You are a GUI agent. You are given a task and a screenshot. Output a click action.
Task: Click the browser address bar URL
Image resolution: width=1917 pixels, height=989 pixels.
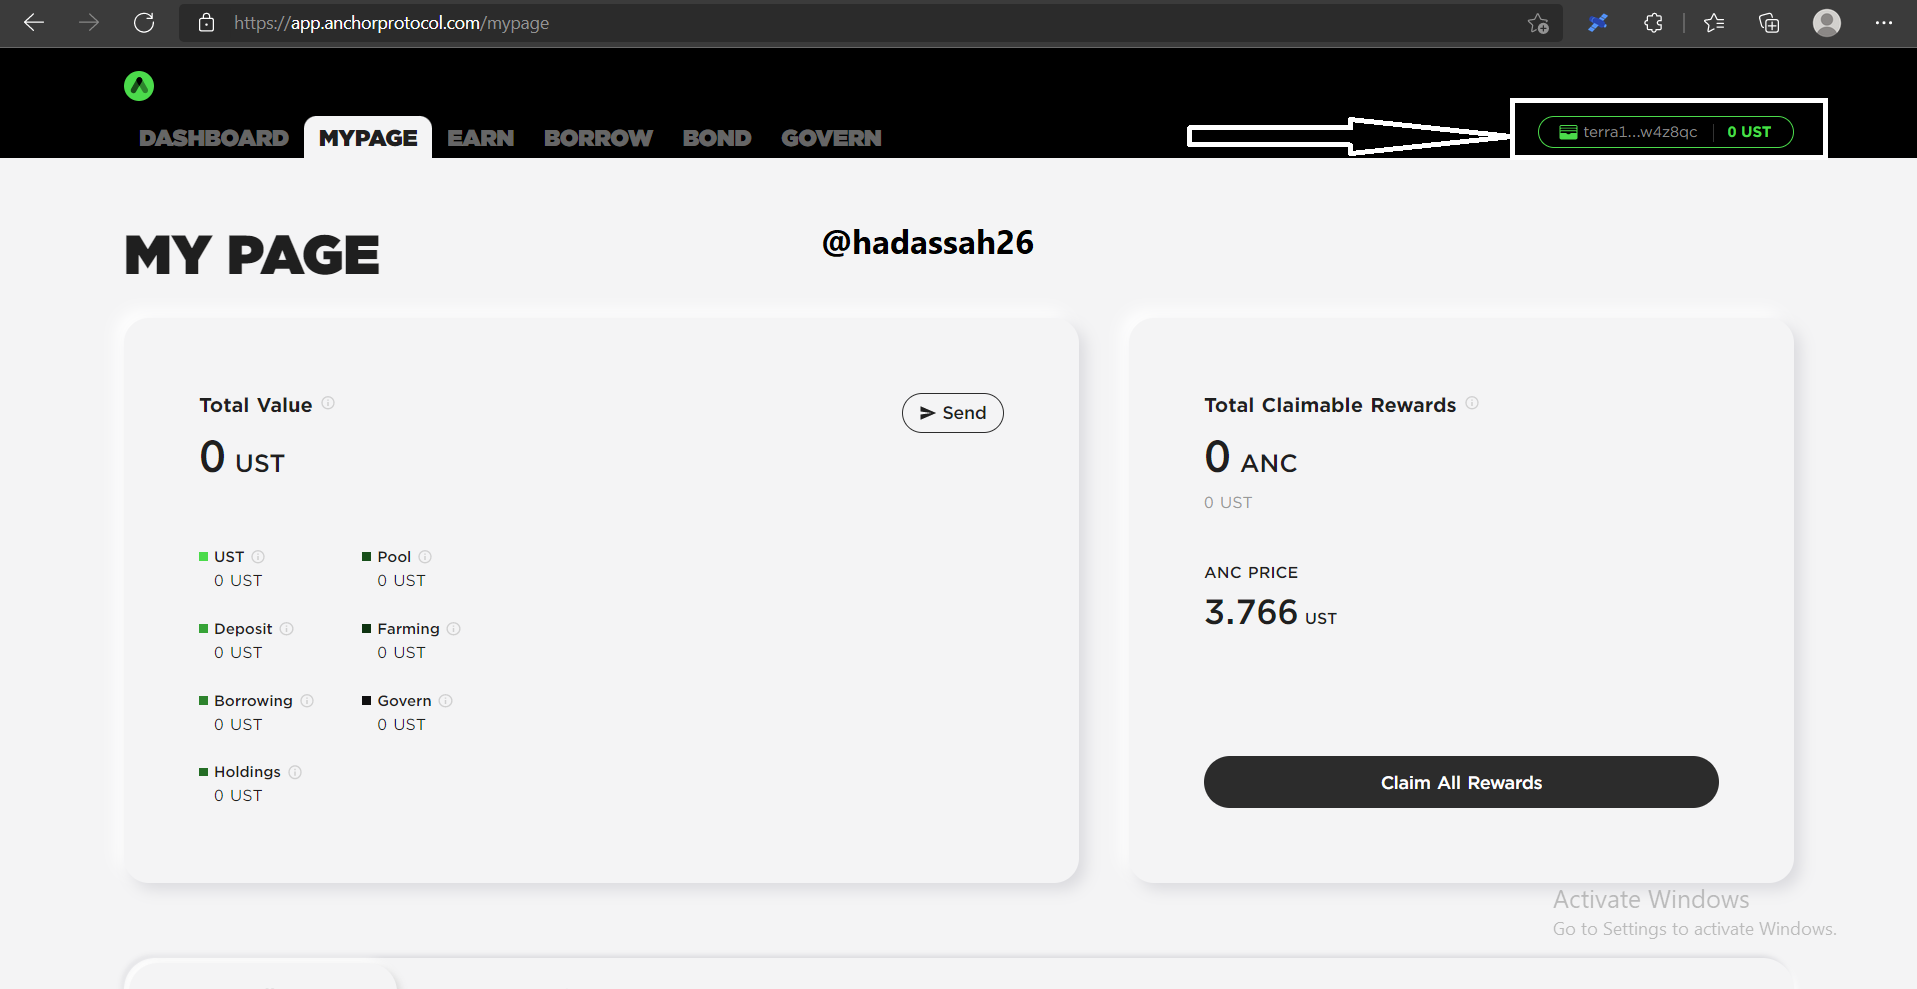(391, 23)
